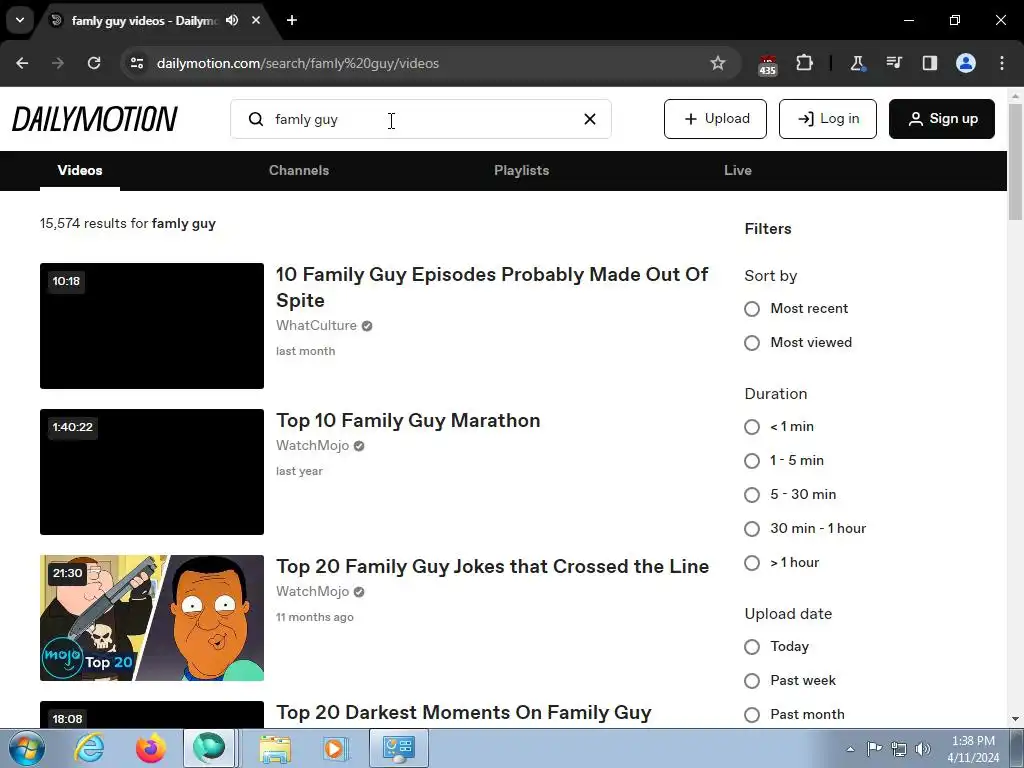Click the scrollbar down arrow
The image size is (1024, 768).
coord(1016,720)
